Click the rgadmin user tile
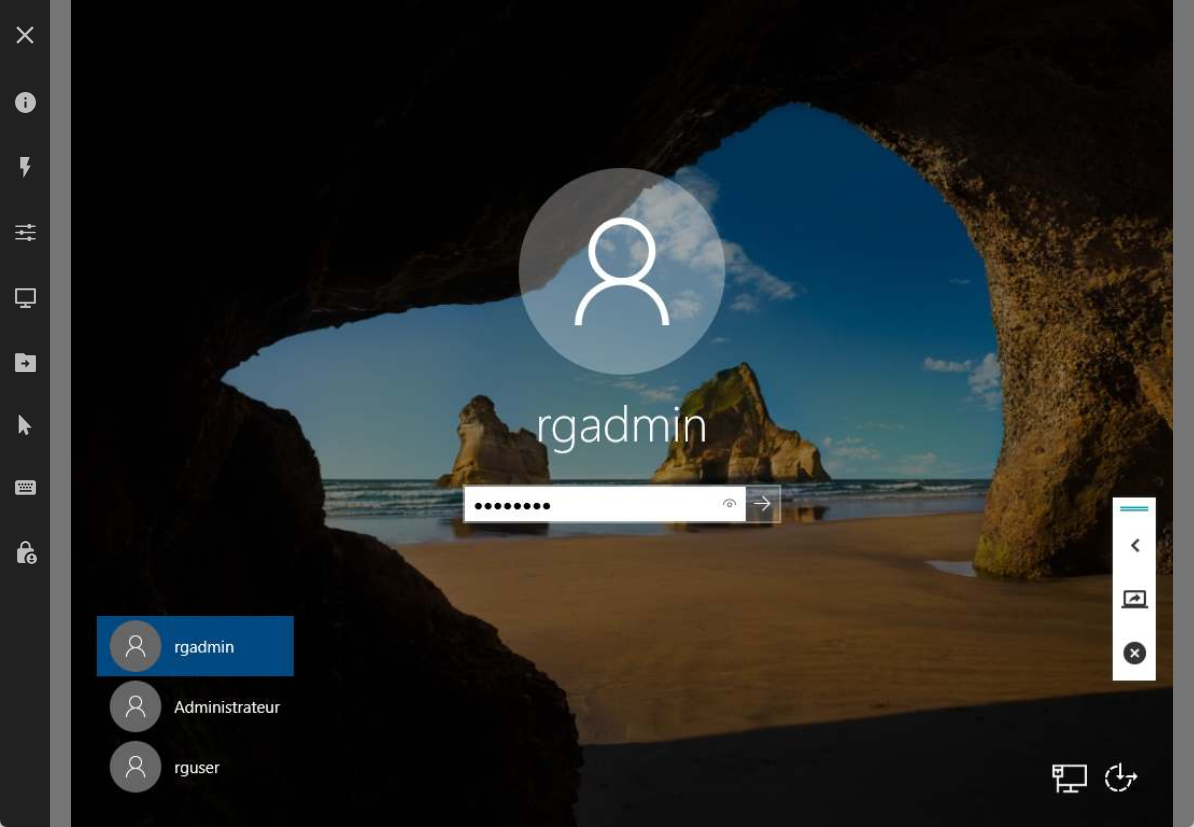1194x827 pixels. point(195,646)
